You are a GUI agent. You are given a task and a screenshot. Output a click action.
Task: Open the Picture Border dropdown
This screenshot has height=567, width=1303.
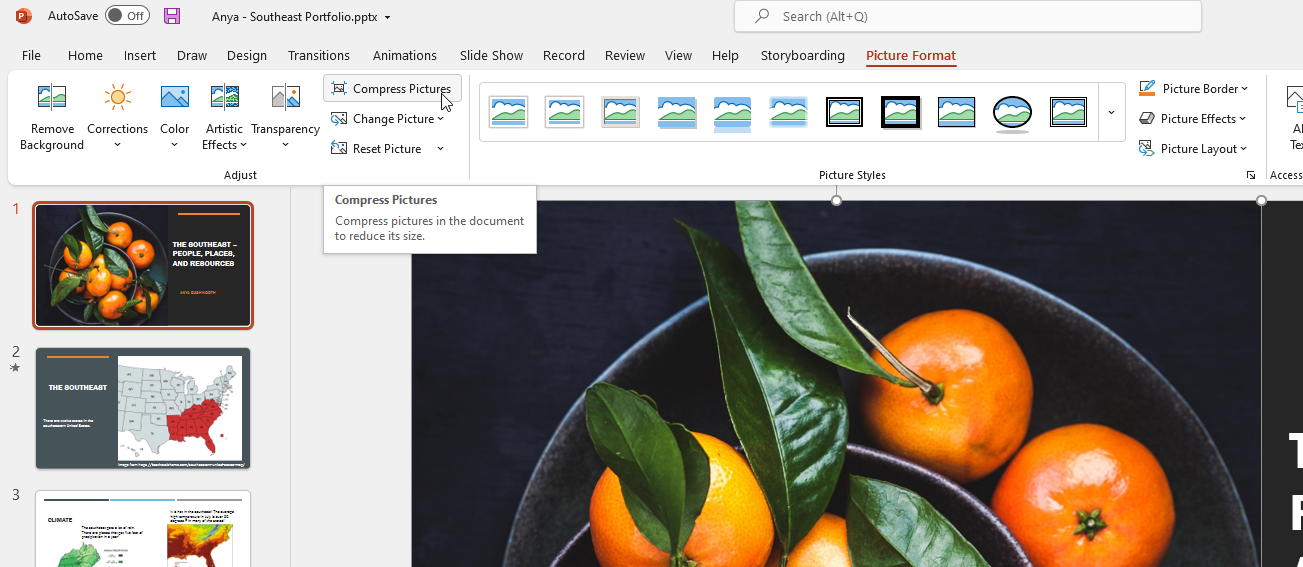(x=1193, y=89)
